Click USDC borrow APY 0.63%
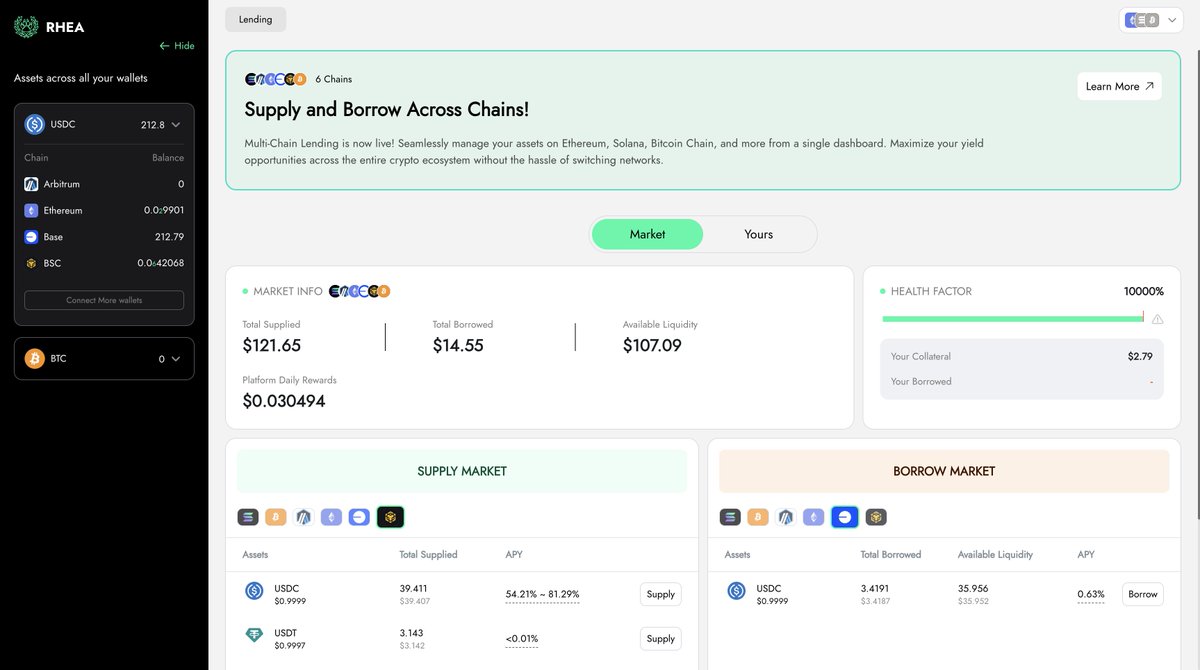 click(1091, 594)
